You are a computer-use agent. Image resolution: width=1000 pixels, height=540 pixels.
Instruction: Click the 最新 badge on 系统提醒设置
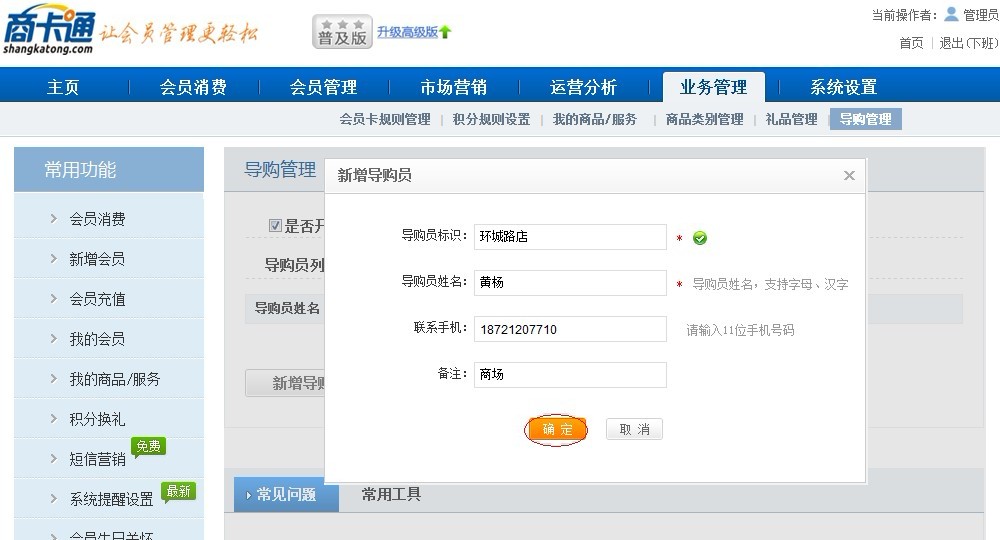(x=178, y=491)
